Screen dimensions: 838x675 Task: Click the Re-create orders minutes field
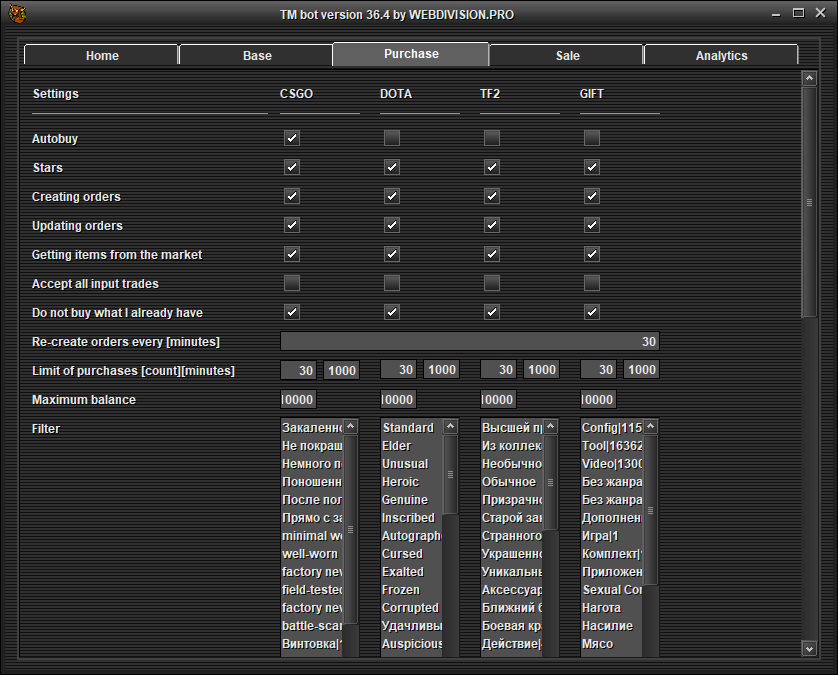(x=469, y=342)
